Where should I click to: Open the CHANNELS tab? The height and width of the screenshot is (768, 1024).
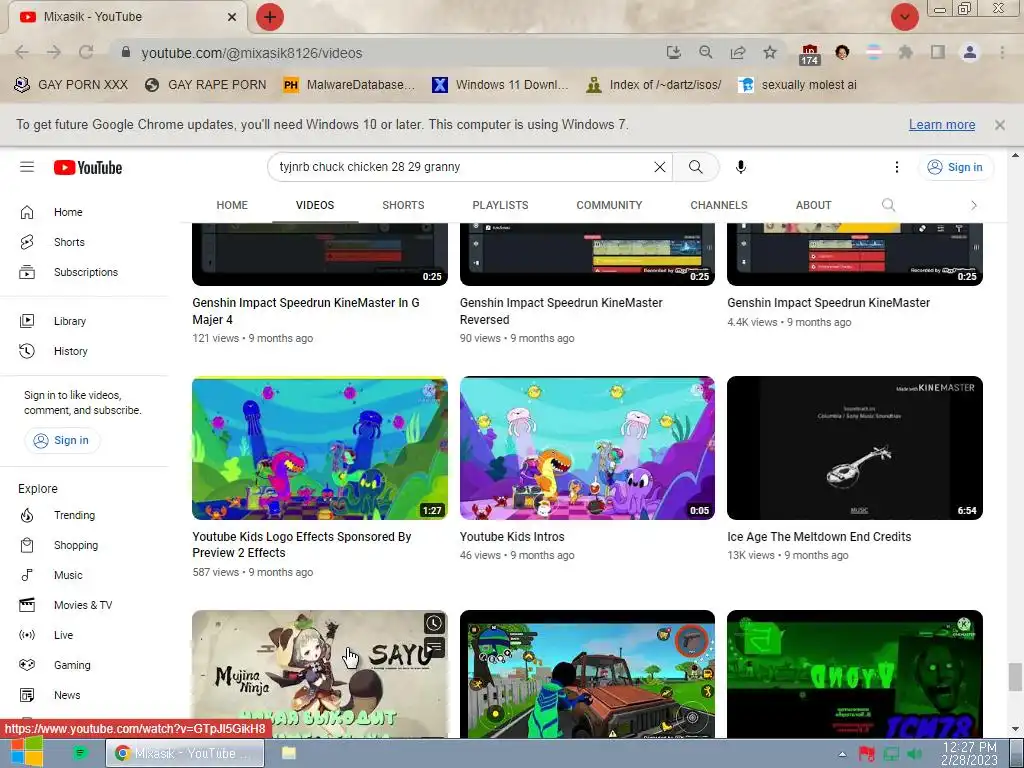click(x=719, y=205)
